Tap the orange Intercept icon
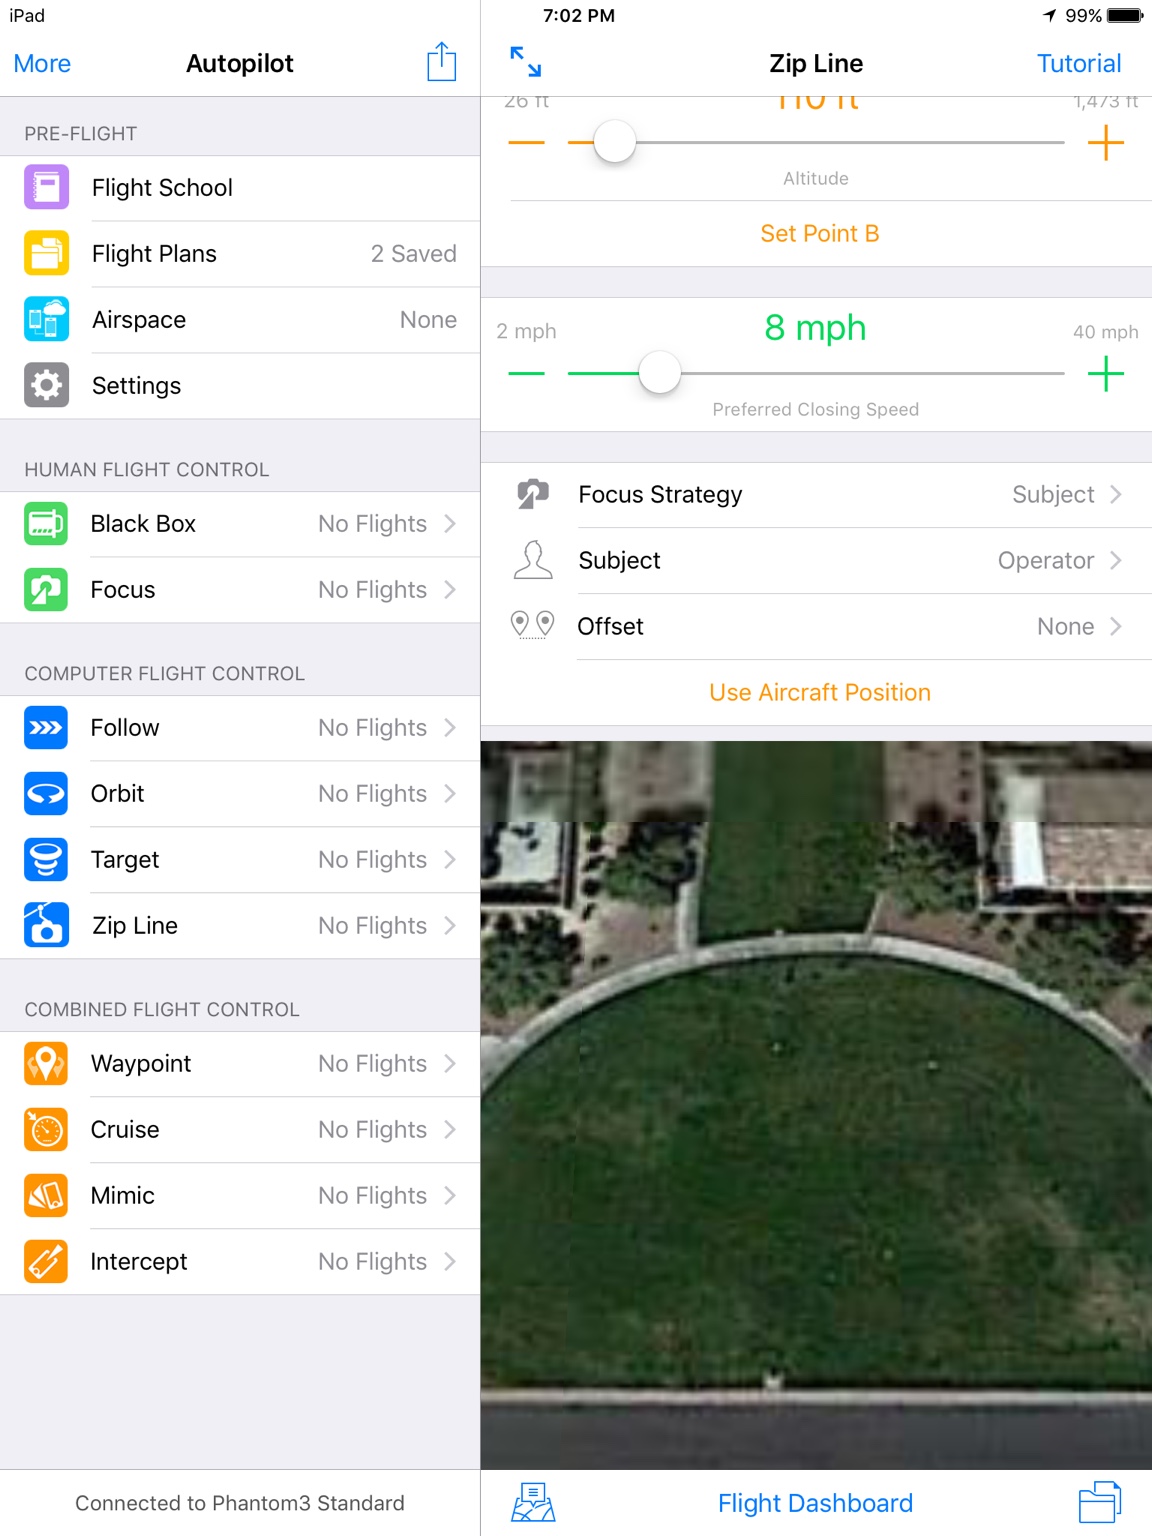This screenshot has height=1536, width=1152. [x=46, y=1261]
